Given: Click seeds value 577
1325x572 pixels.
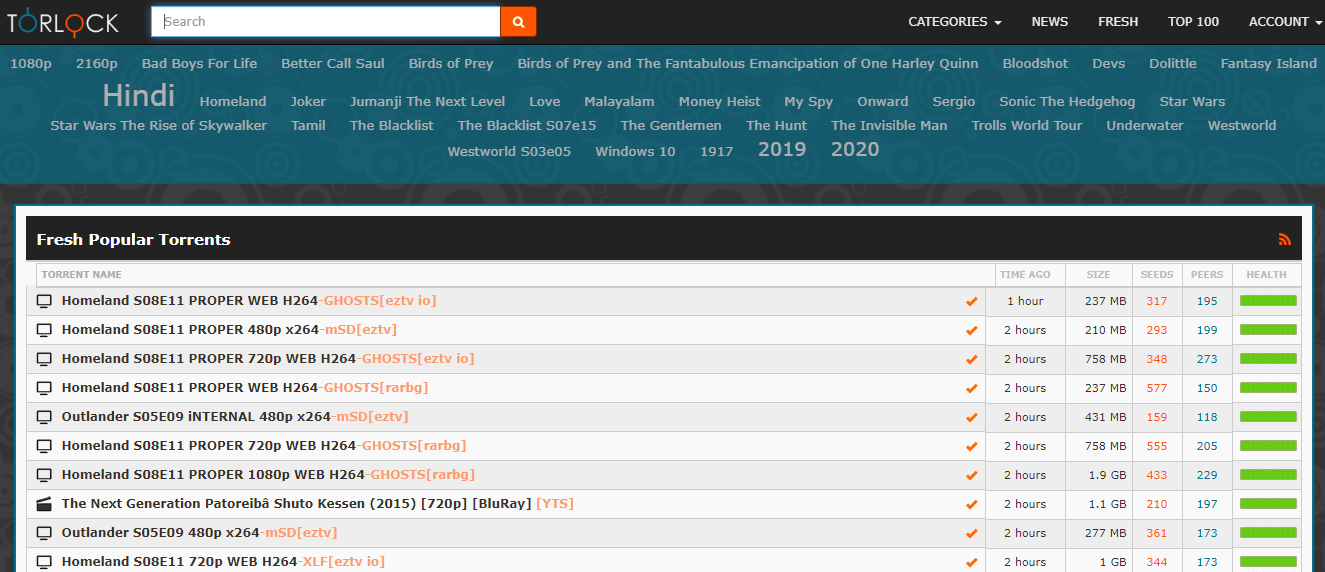Looking at the screenshot, I should 1157,388.
